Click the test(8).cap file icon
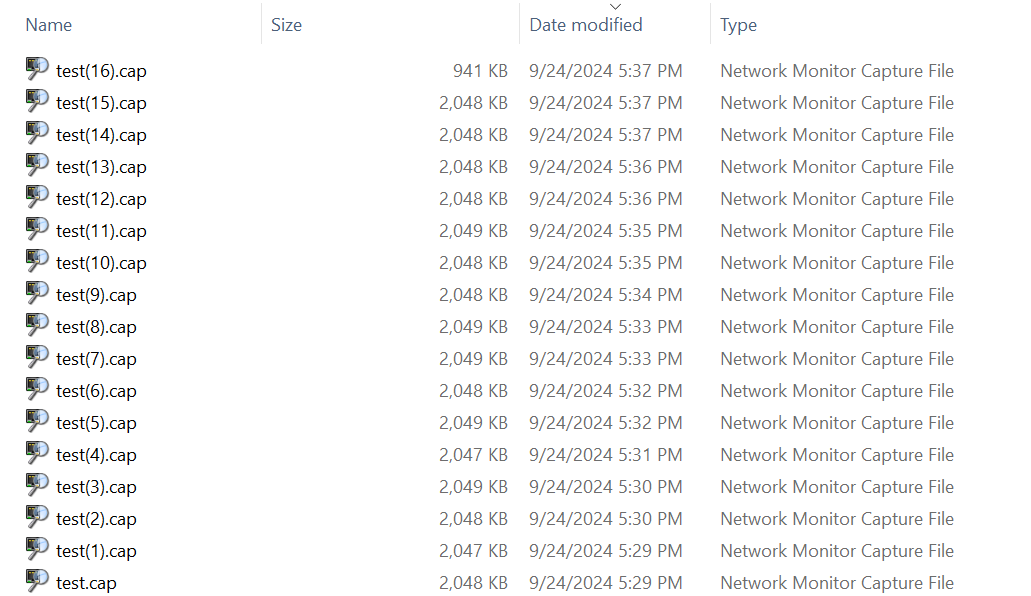The image size is (1031, 596). coord(37,325)
